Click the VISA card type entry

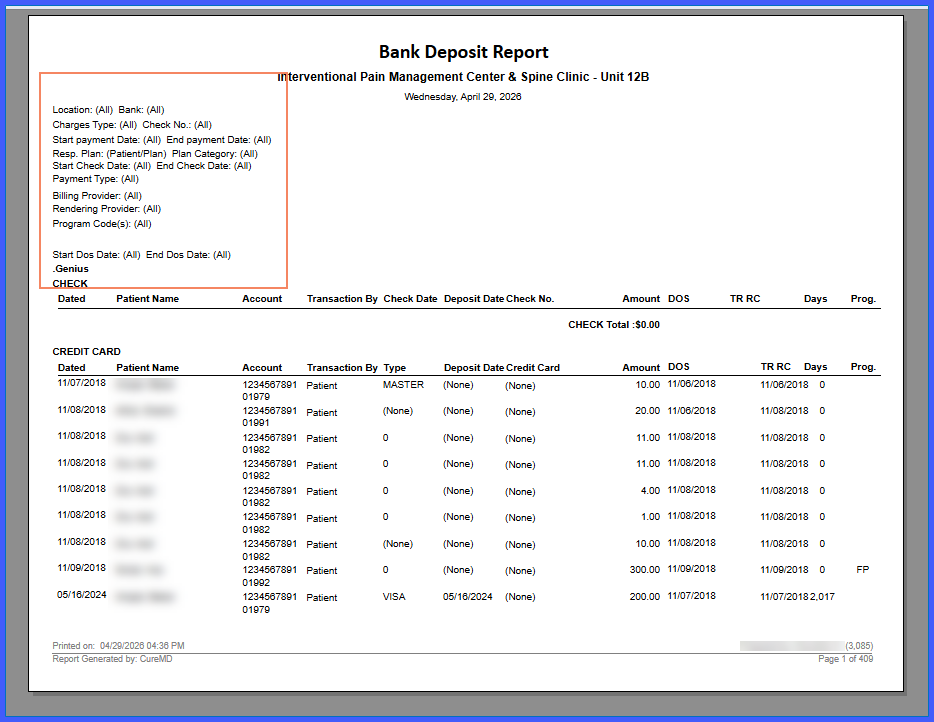394,596
